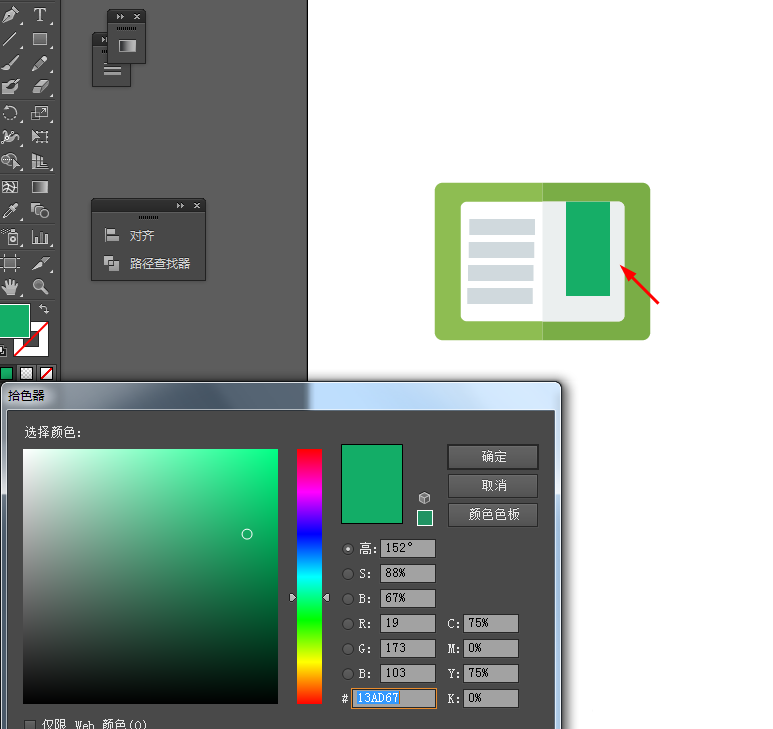Select the Eraser tool

coord(40,87)
